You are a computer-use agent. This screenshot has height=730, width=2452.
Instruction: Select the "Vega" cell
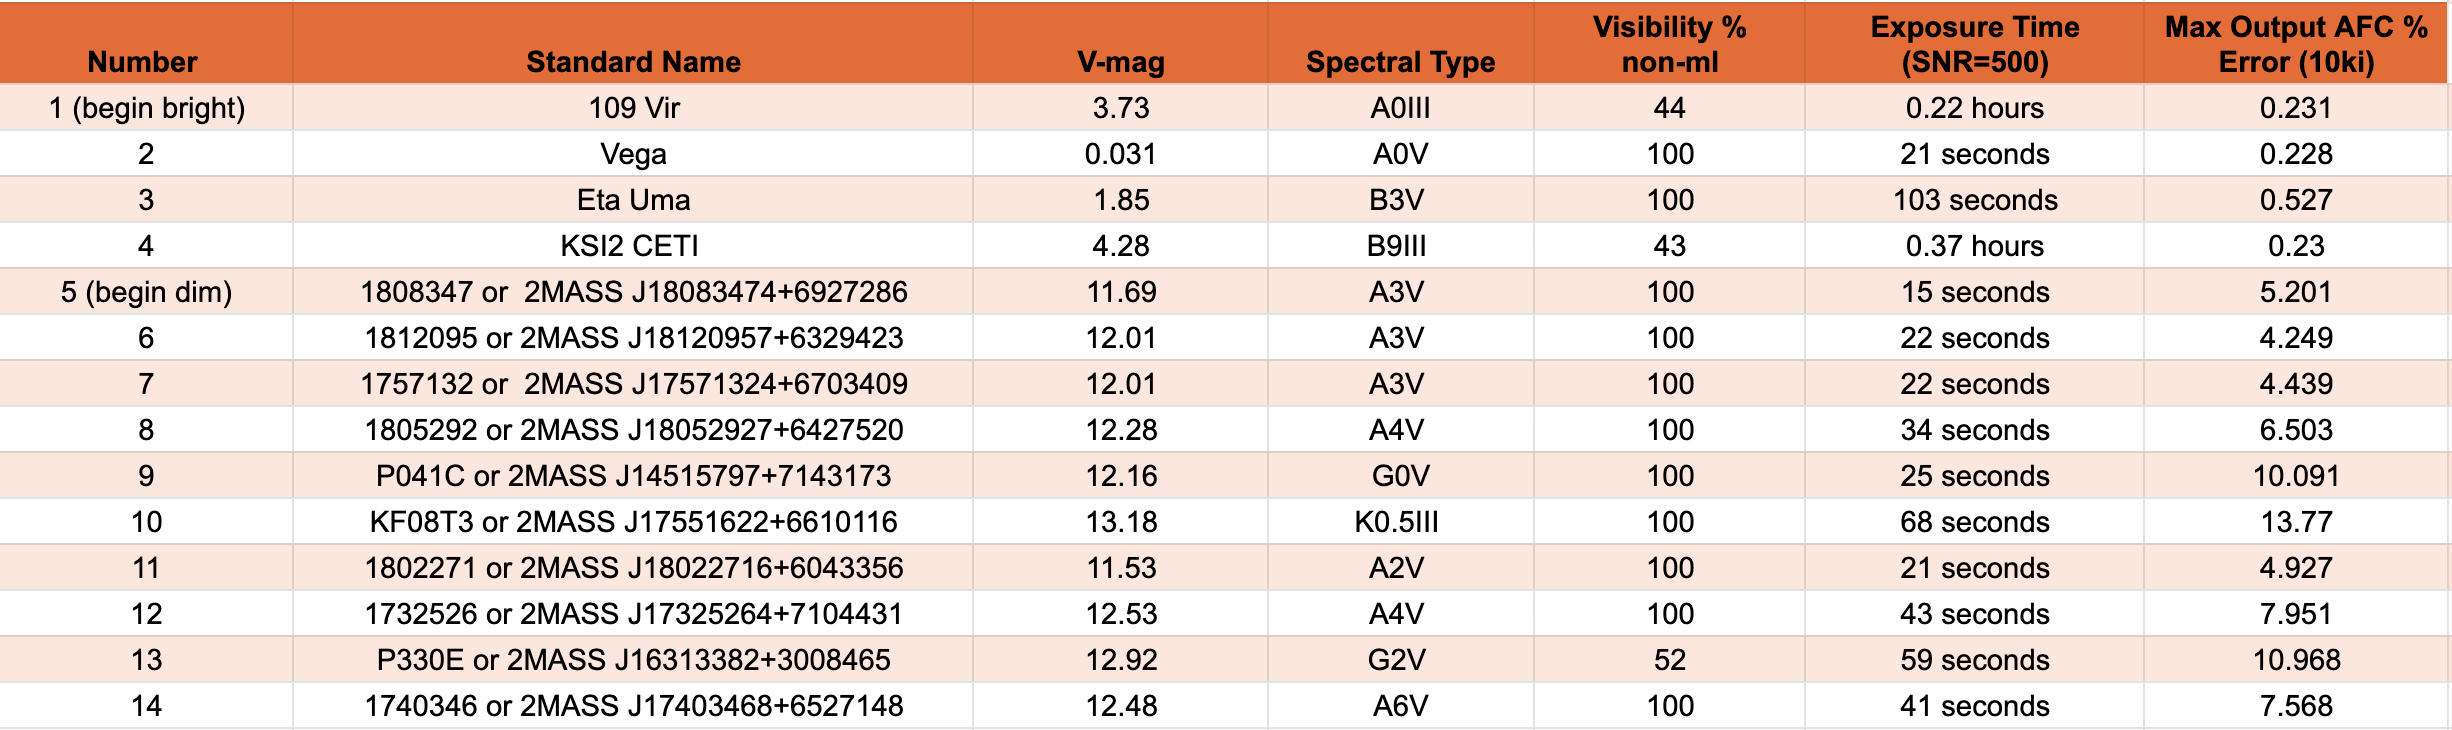click(633, 154)
